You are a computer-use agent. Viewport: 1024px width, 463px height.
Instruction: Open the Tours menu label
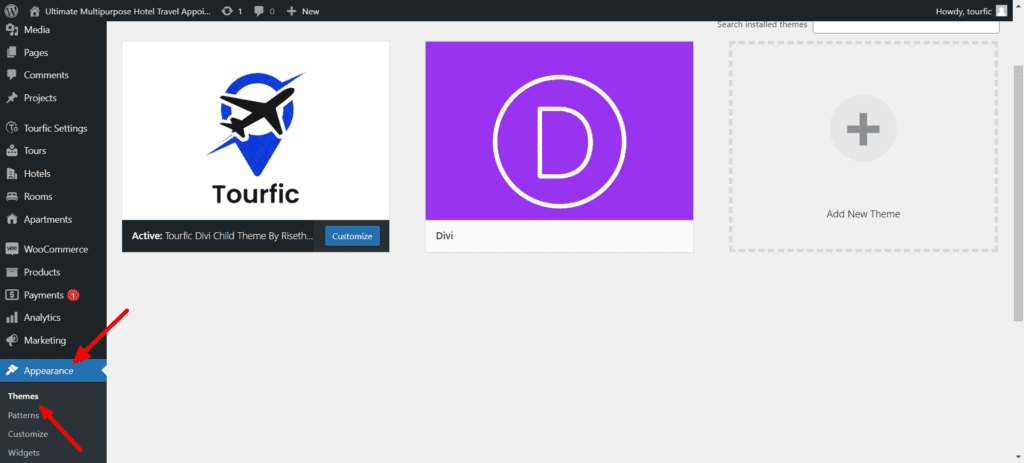(35, 151)
